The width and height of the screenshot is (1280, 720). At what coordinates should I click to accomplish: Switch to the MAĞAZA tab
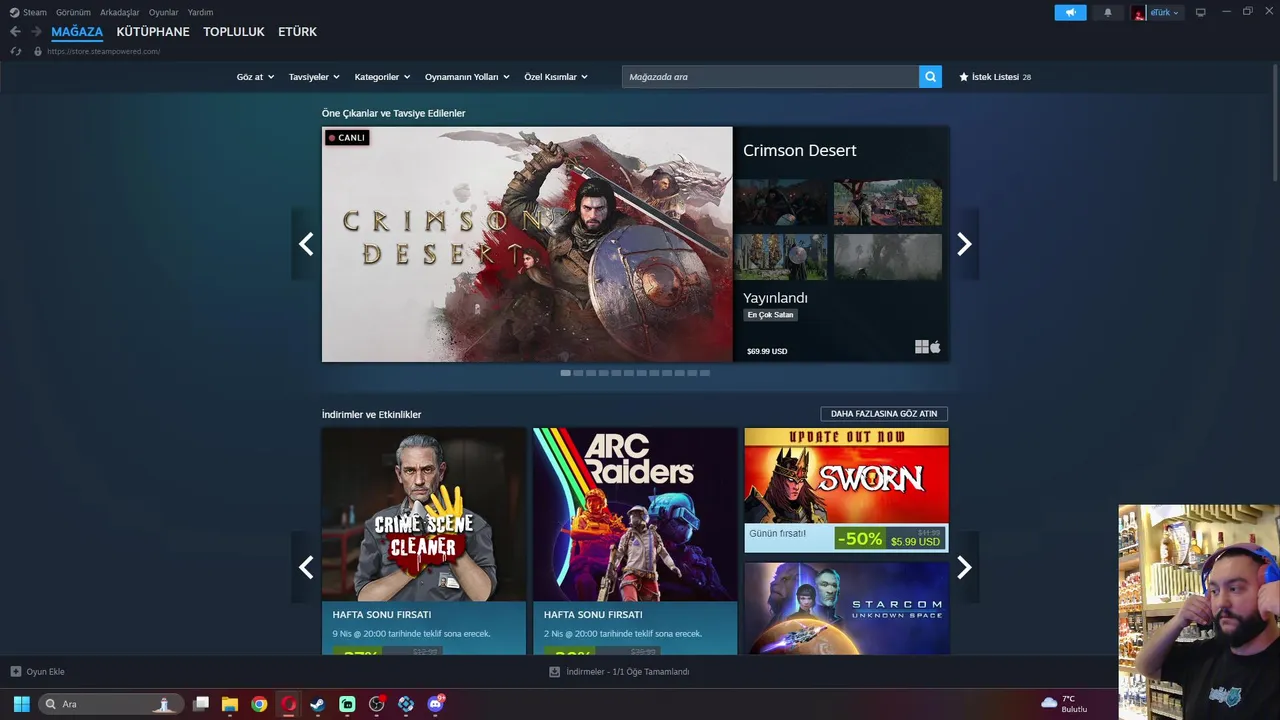[x=77, y=32]
